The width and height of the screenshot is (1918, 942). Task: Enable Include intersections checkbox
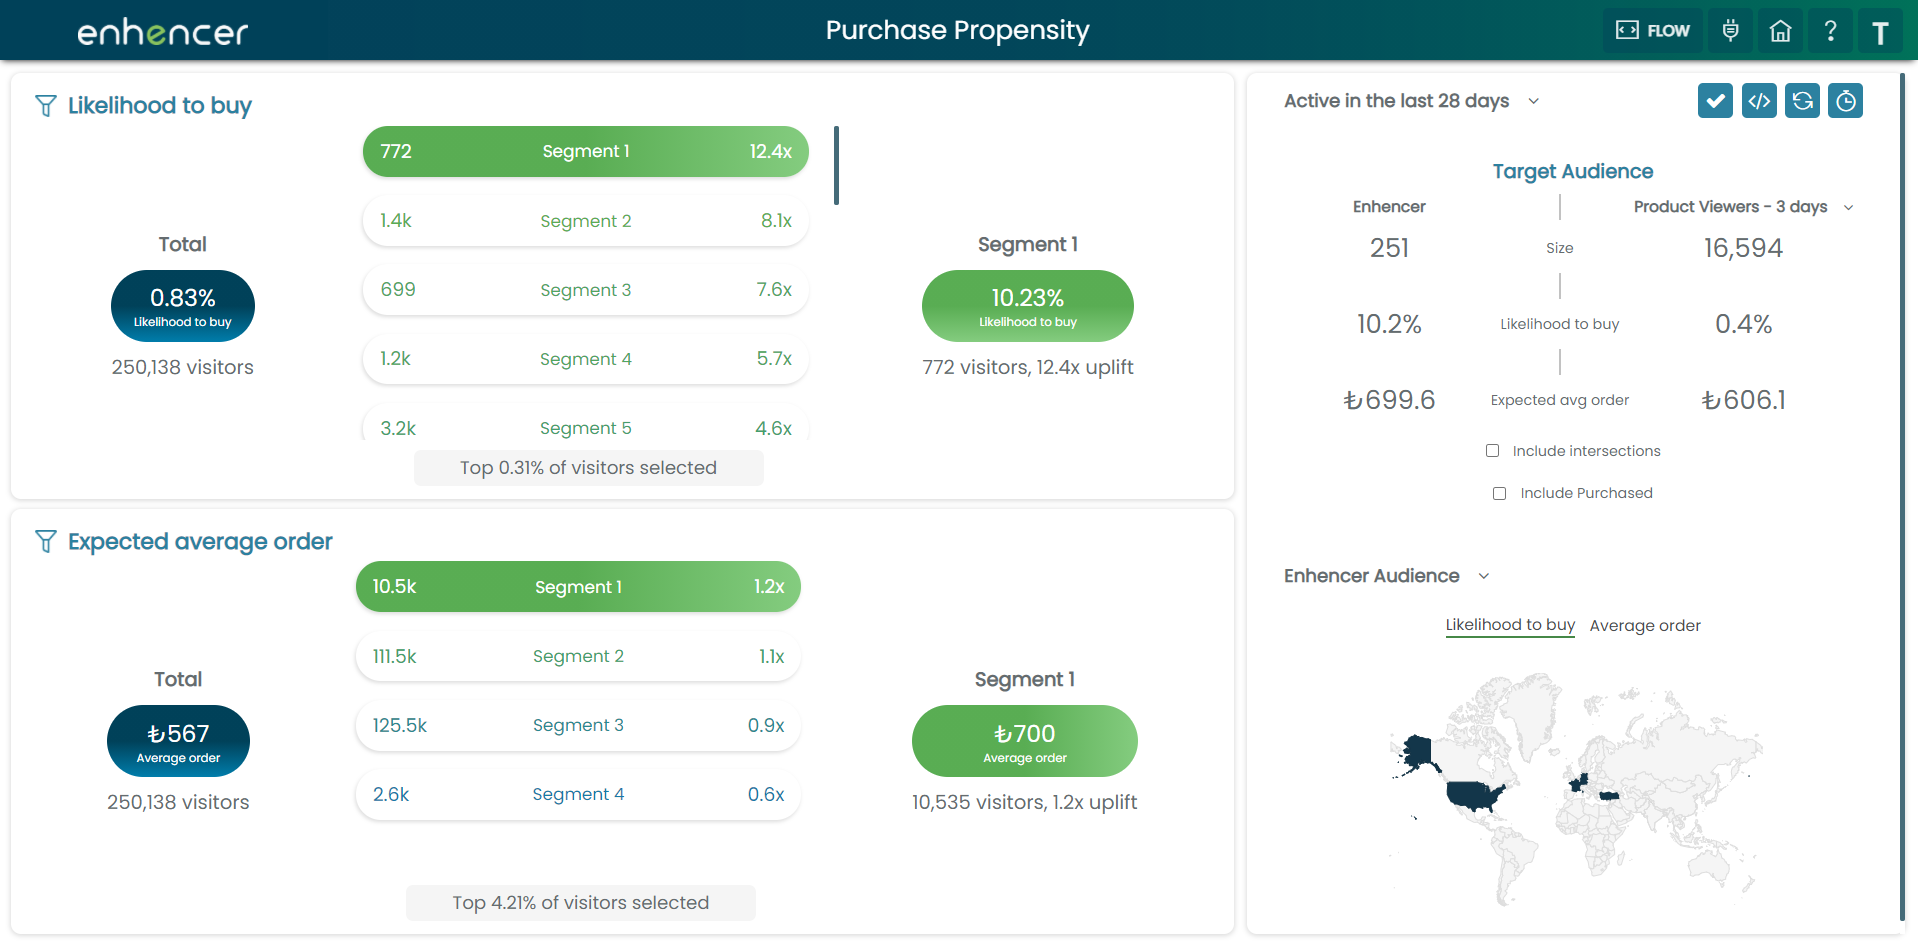[1493, 451]
